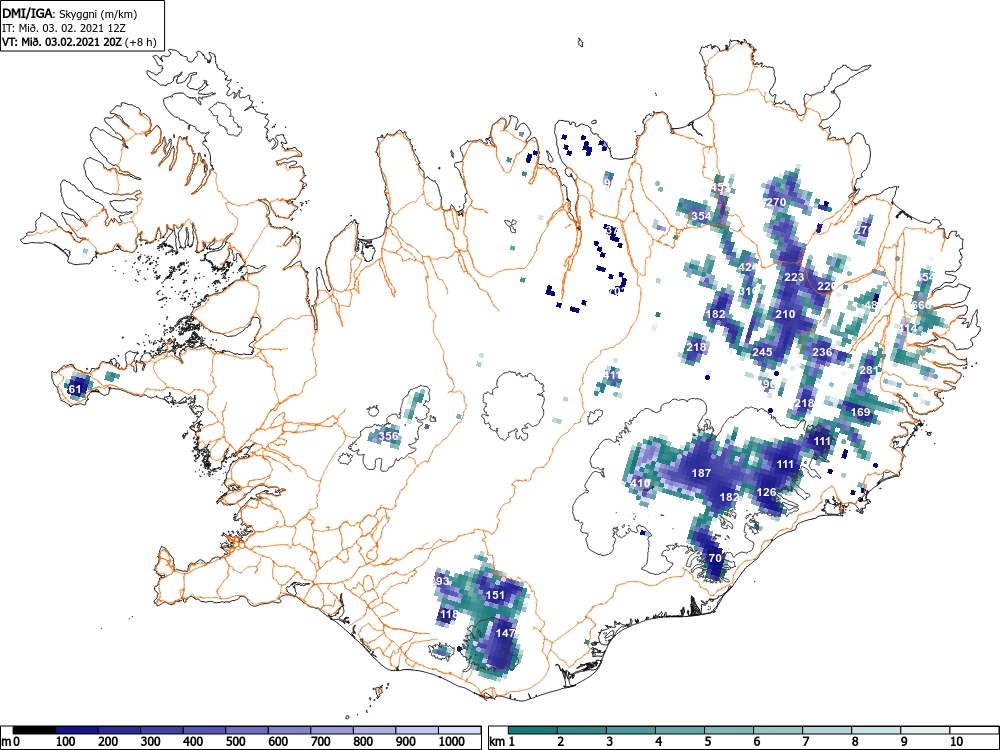Click the "DMI/IGA: Skyggni (m/km)" title text
Viewport: 1000px width, 750px height.
70,14
